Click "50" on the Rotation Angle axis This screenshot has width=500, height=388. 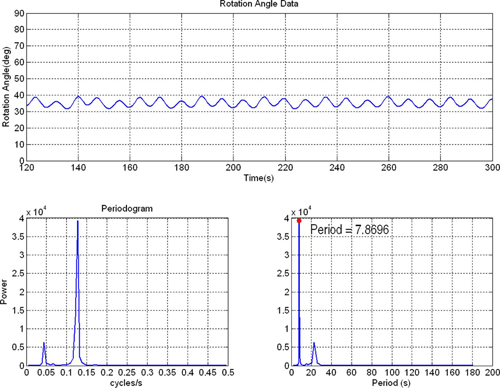pyautogui.click(x=19, y=79)
